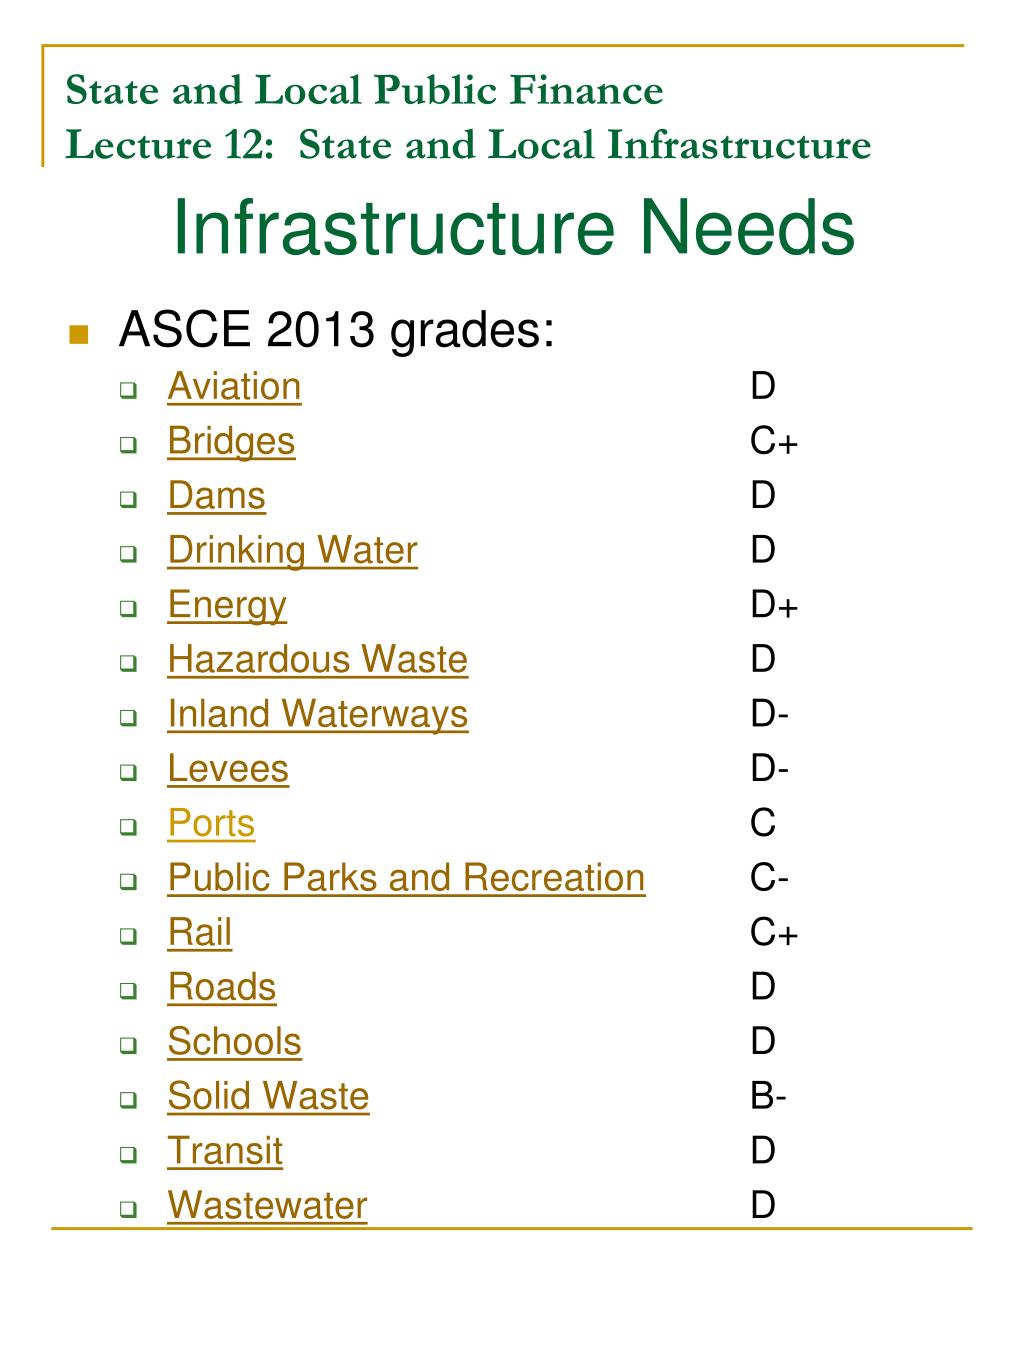This screenshot has width=1024, height=1365.
Task: Open Public Parks and Recreation link
Action: 406,878
